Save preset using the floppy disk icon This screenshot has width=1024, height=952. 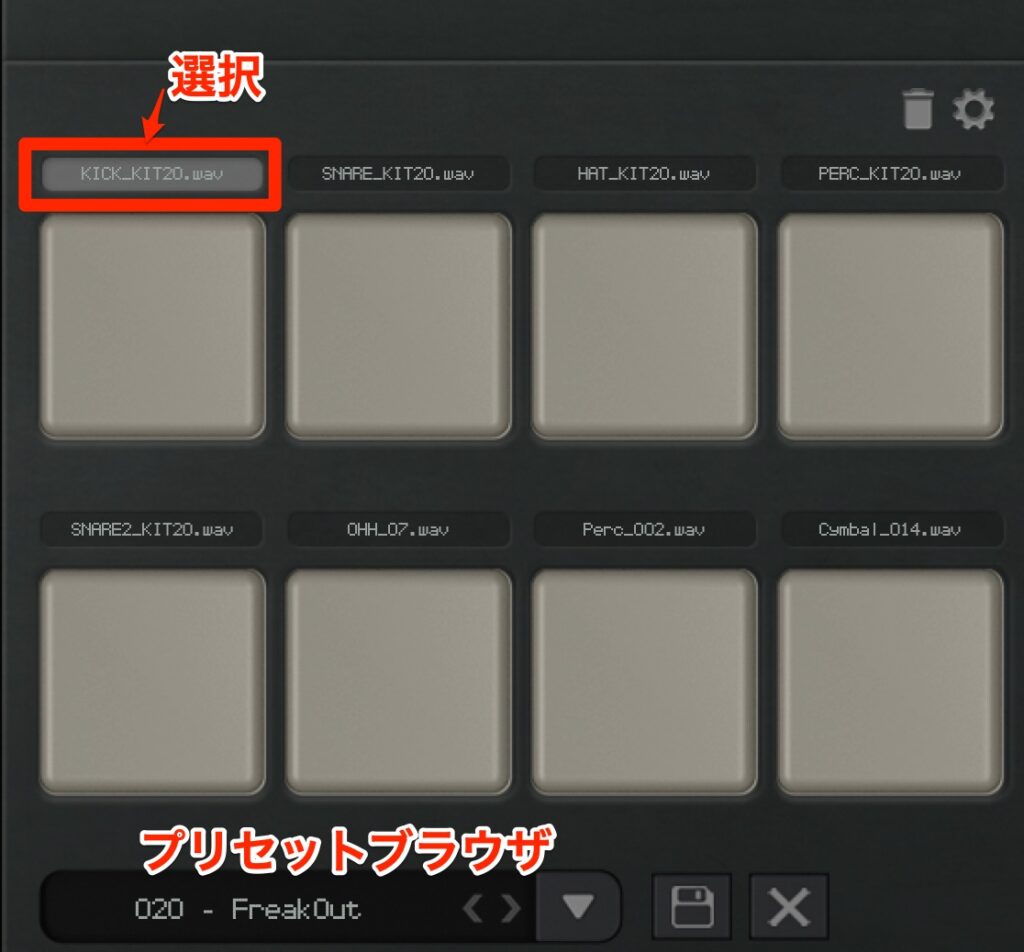(x=692, y=906)
